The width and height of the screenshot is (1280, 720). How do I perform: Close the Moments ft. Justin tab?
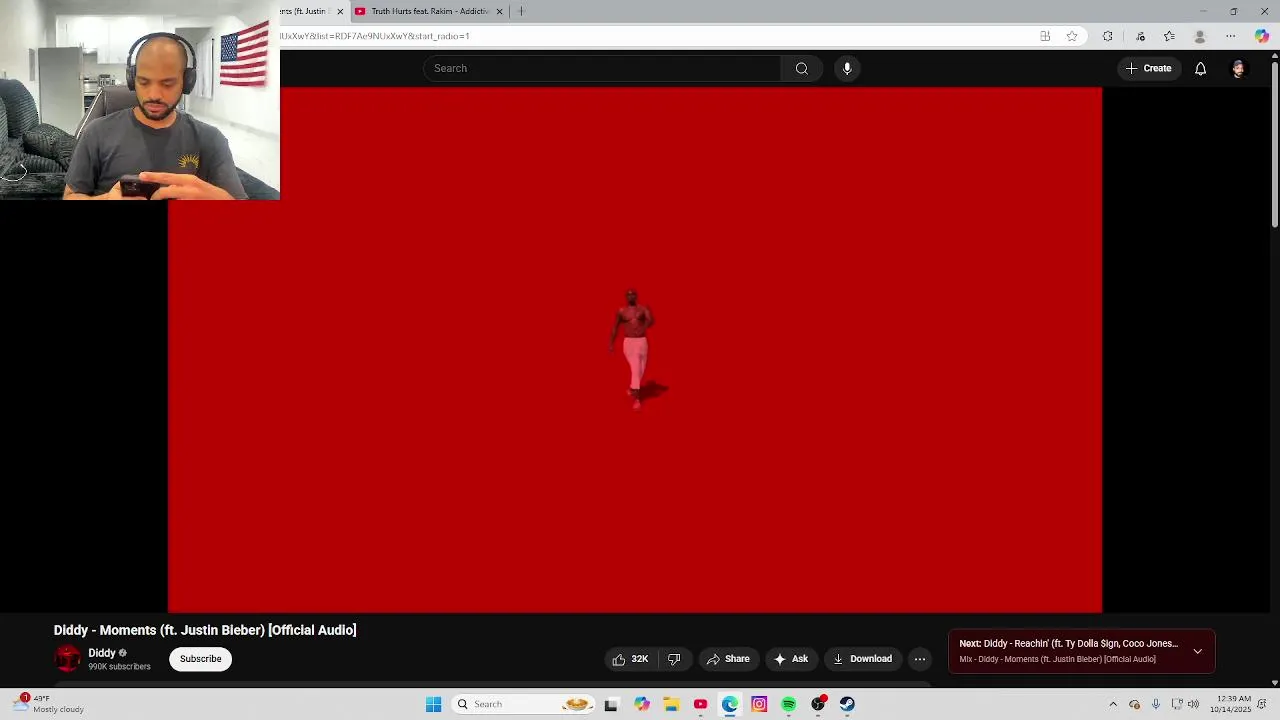pos(340,11)
